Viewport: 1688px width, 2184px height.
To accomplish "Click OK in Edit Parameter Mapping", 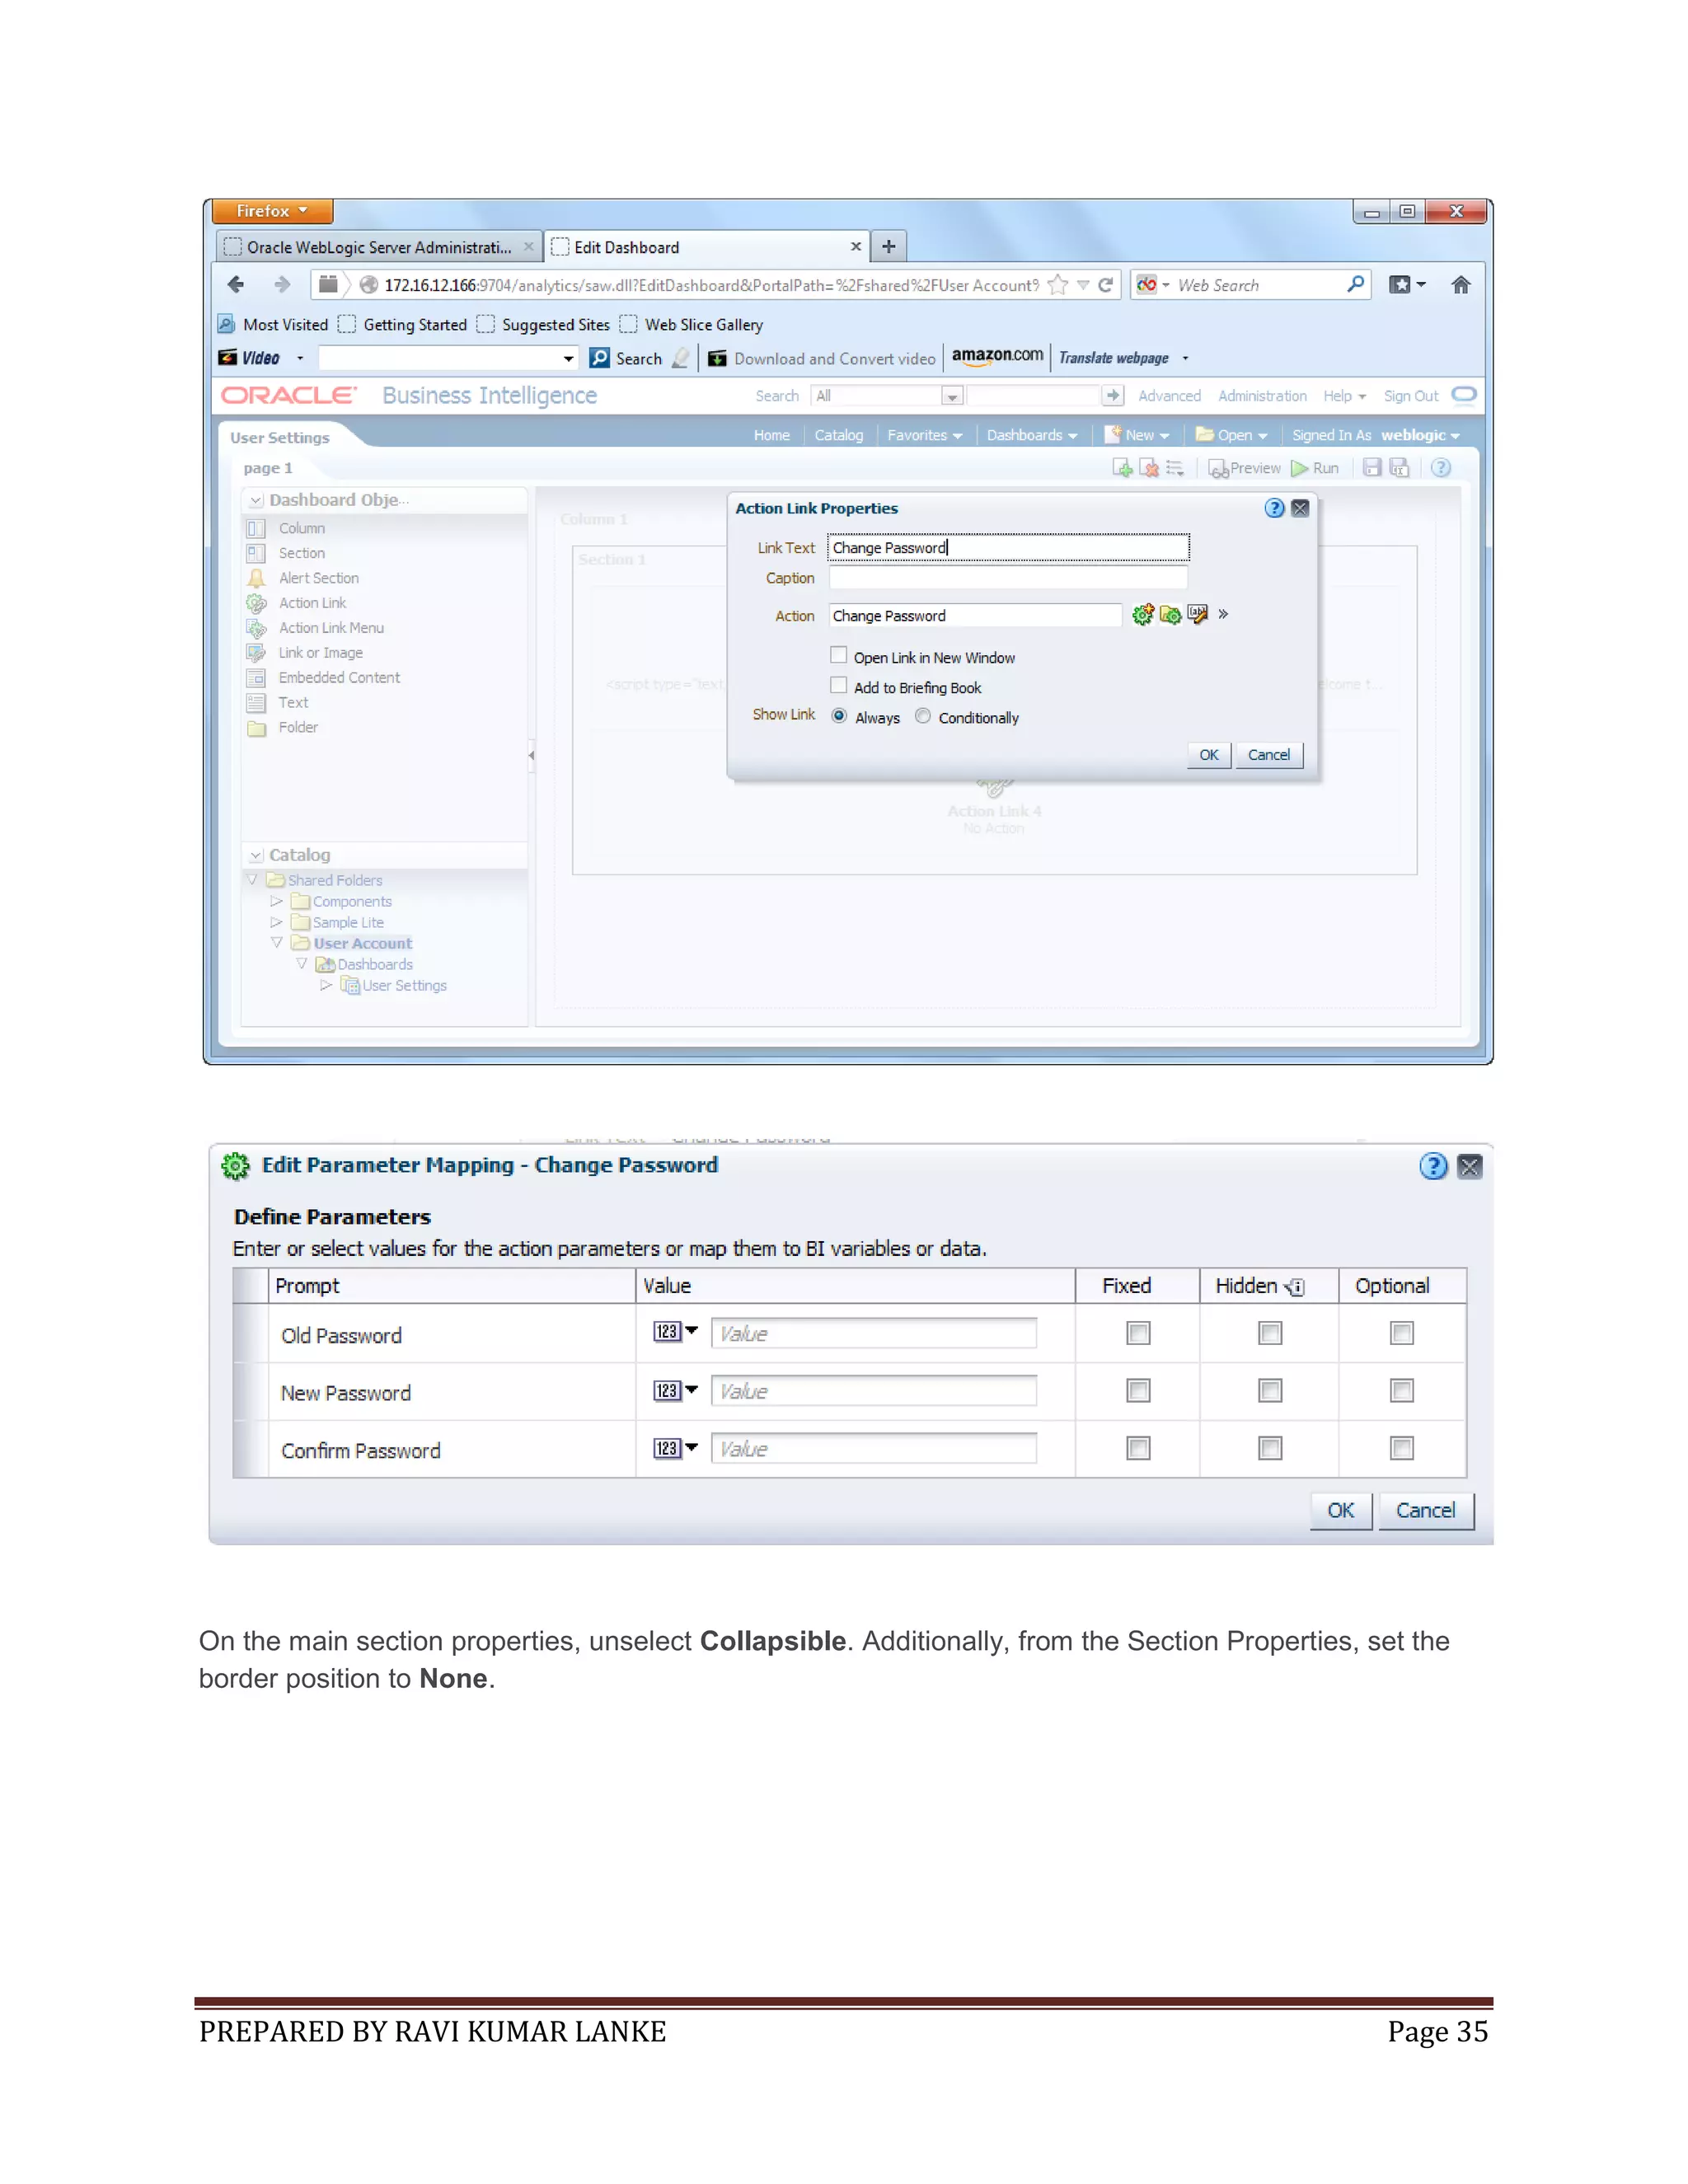I will point(1341,1510).
